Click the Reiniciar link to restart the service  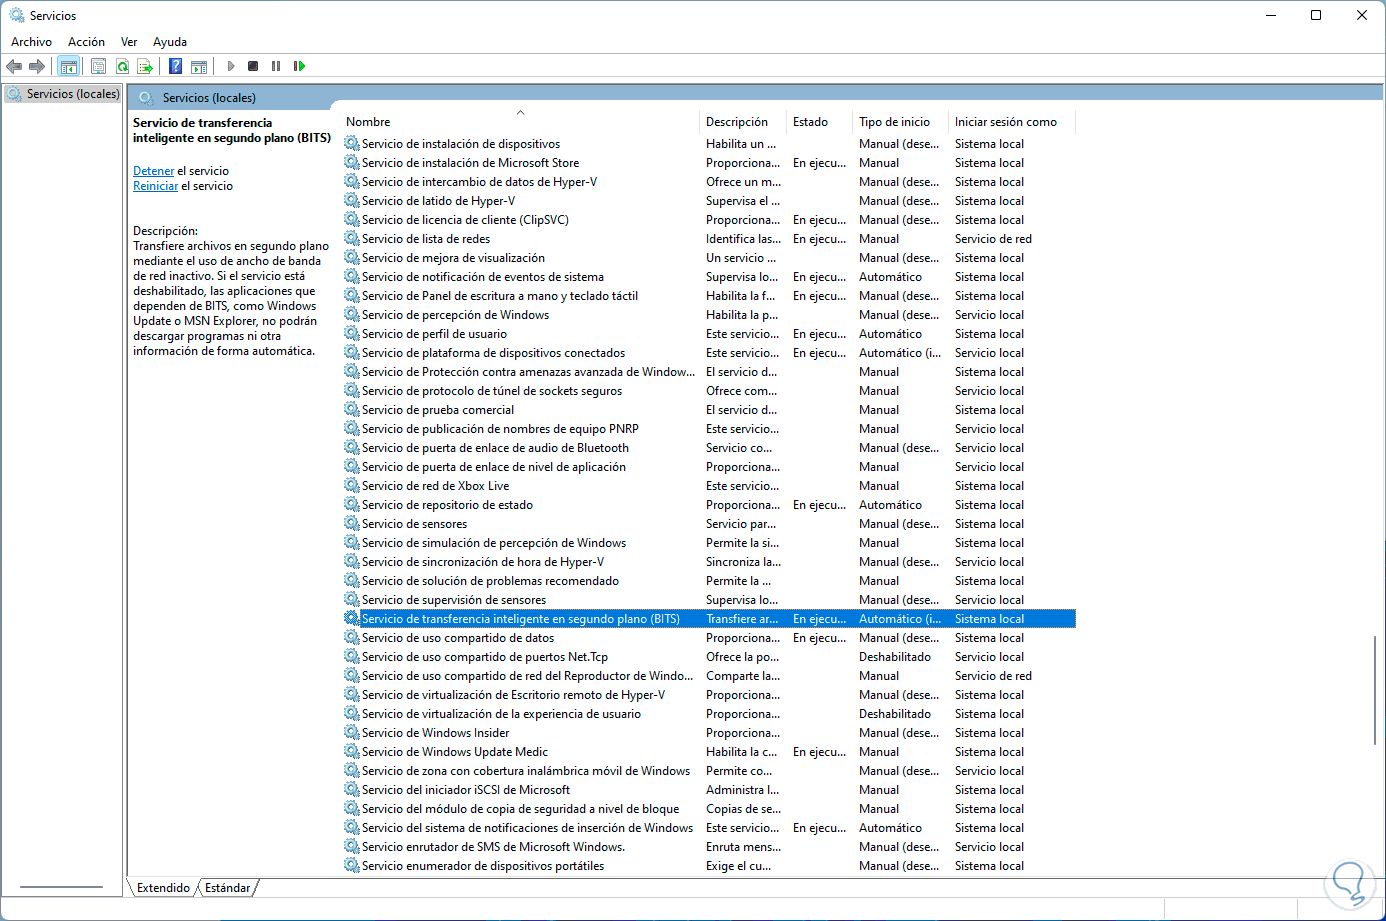[x=156, y=186]
